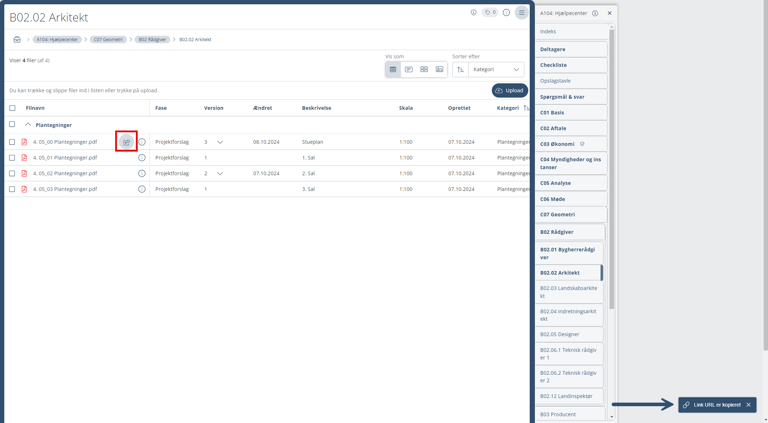Collapse the Plantegninger group
This screenshot has height=423, width=768.
coord(28,125)
